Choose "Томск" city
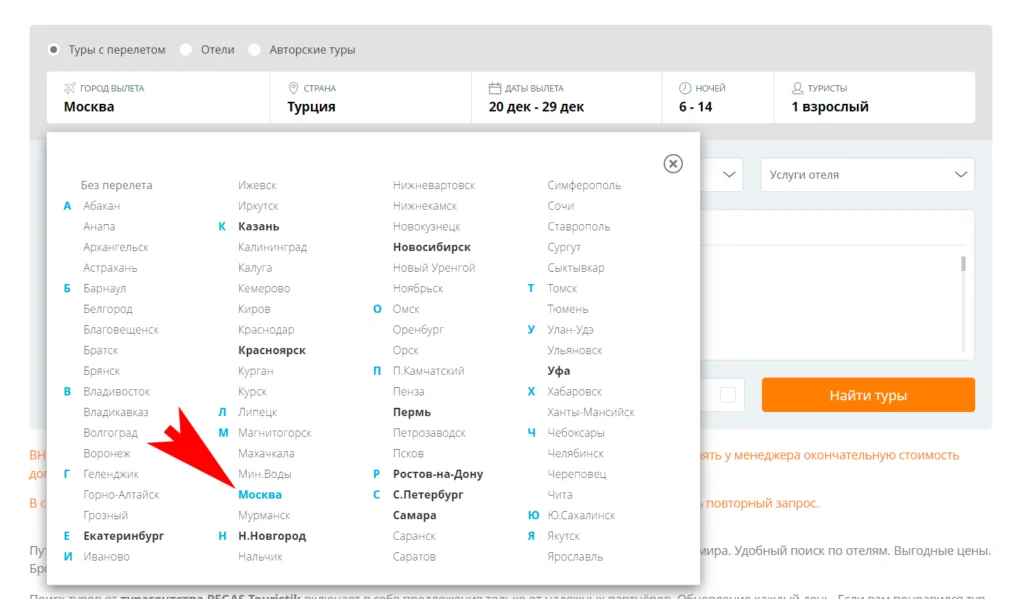Image resolution: width=1024 pixels, height=599 pixels. 562,288
